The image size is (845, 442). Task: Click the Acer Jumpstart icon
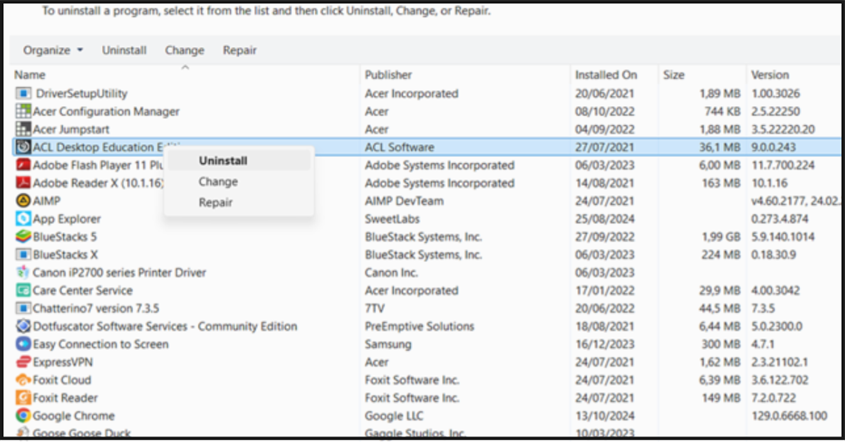coord(23,129)
